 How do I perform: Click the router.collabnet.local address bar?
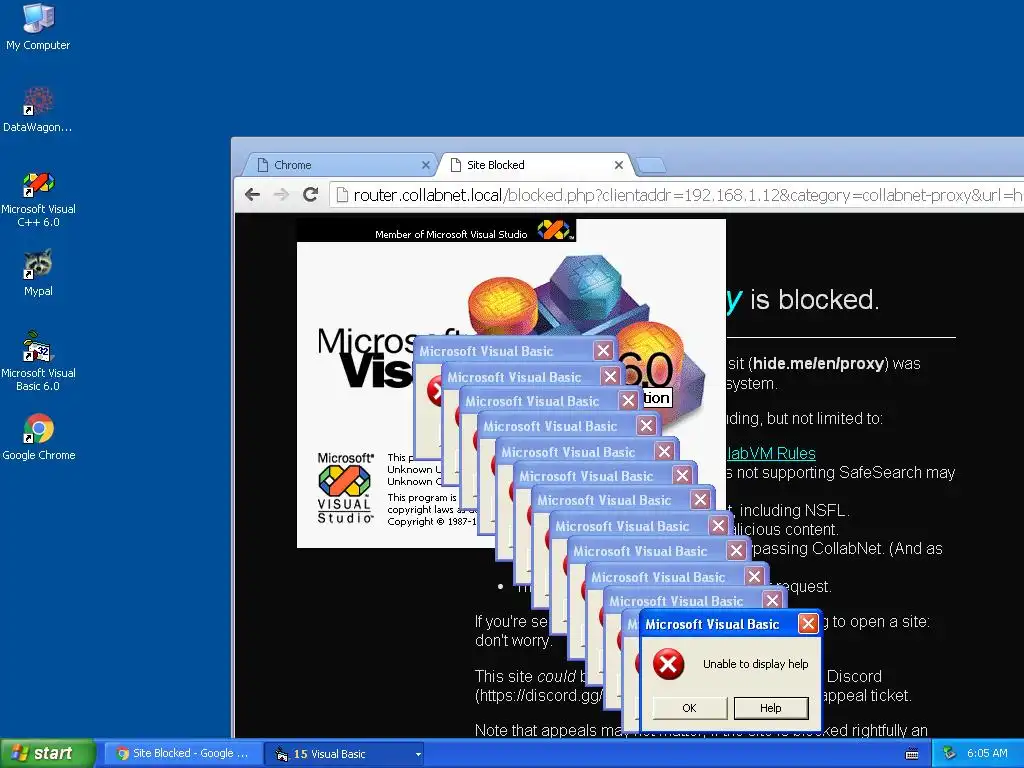pyautogui.click(x=677, y=195)
